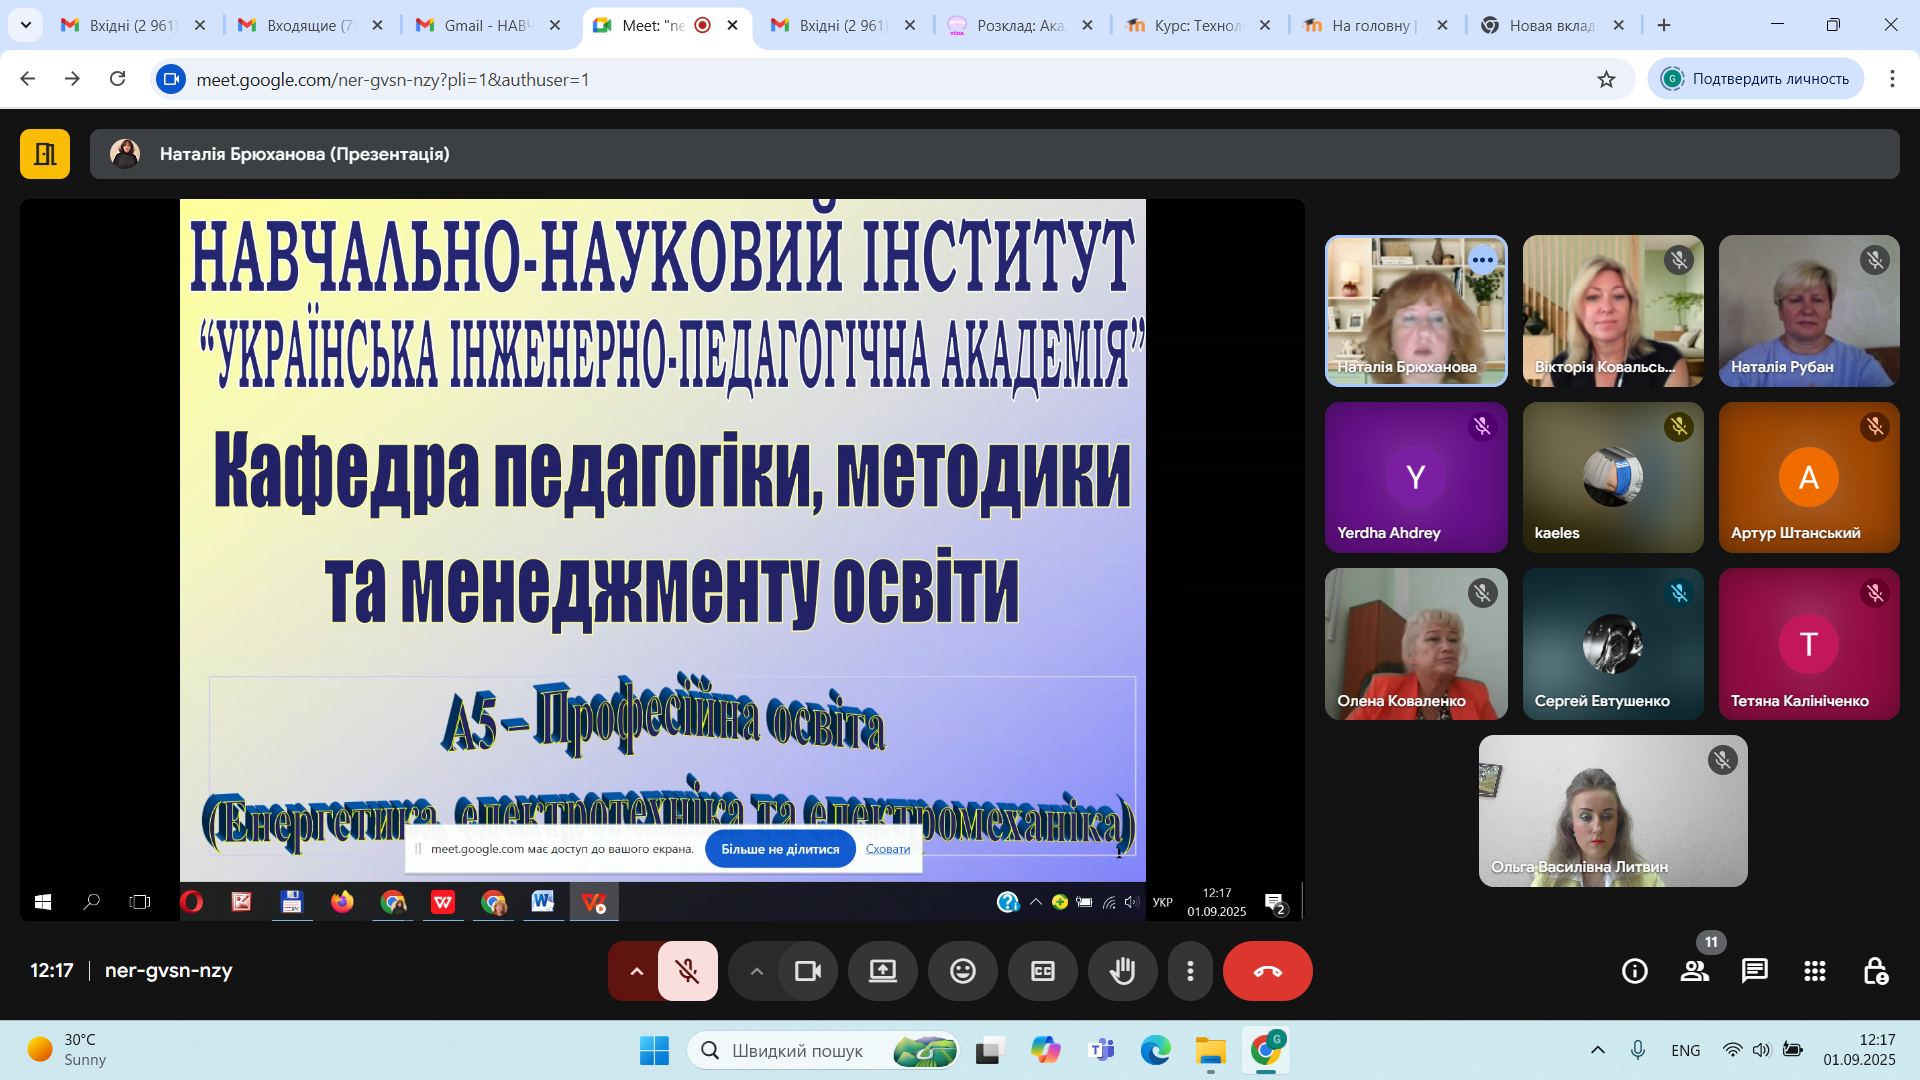Select the Артур Штанський participant tile

(x=1809, y=477)
